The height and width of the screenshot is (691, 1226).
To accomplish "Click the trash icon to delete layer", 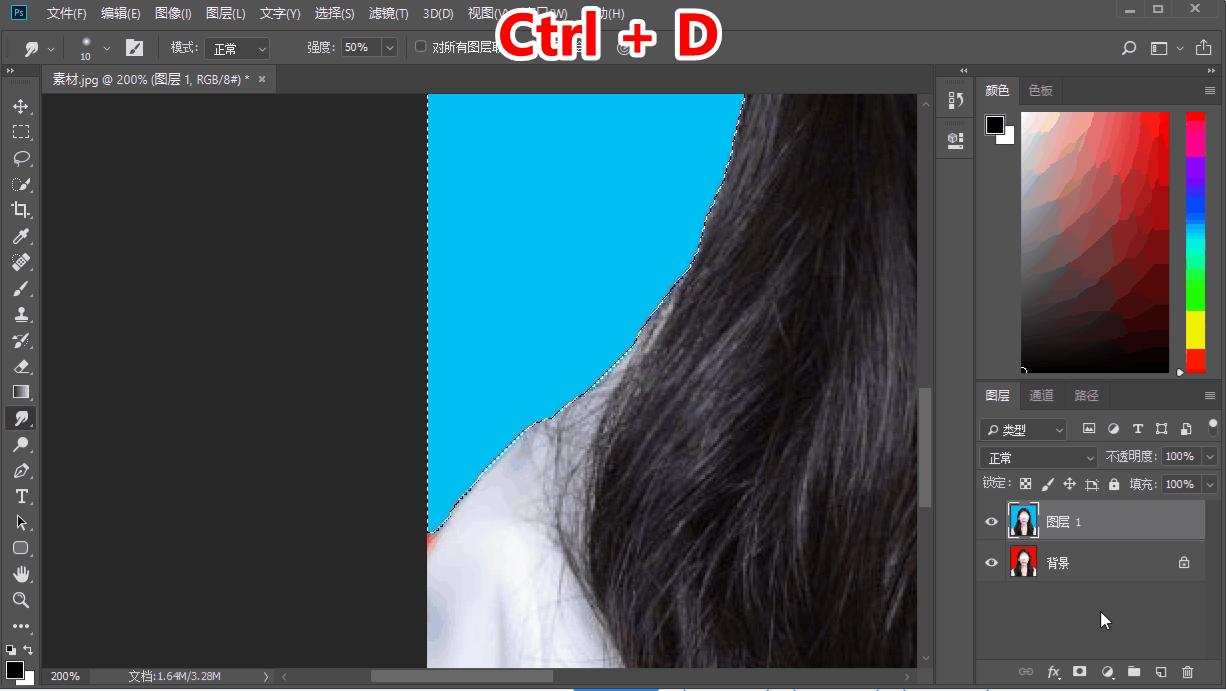I will click(1188, 673).
